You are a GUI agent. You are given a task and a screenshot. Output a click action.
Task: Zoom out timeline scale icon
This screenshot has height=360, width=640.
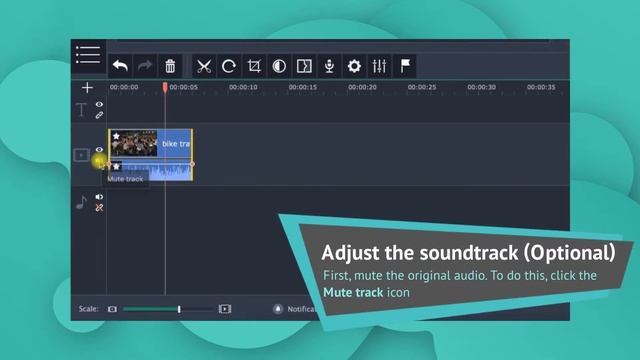coord(112,309)
